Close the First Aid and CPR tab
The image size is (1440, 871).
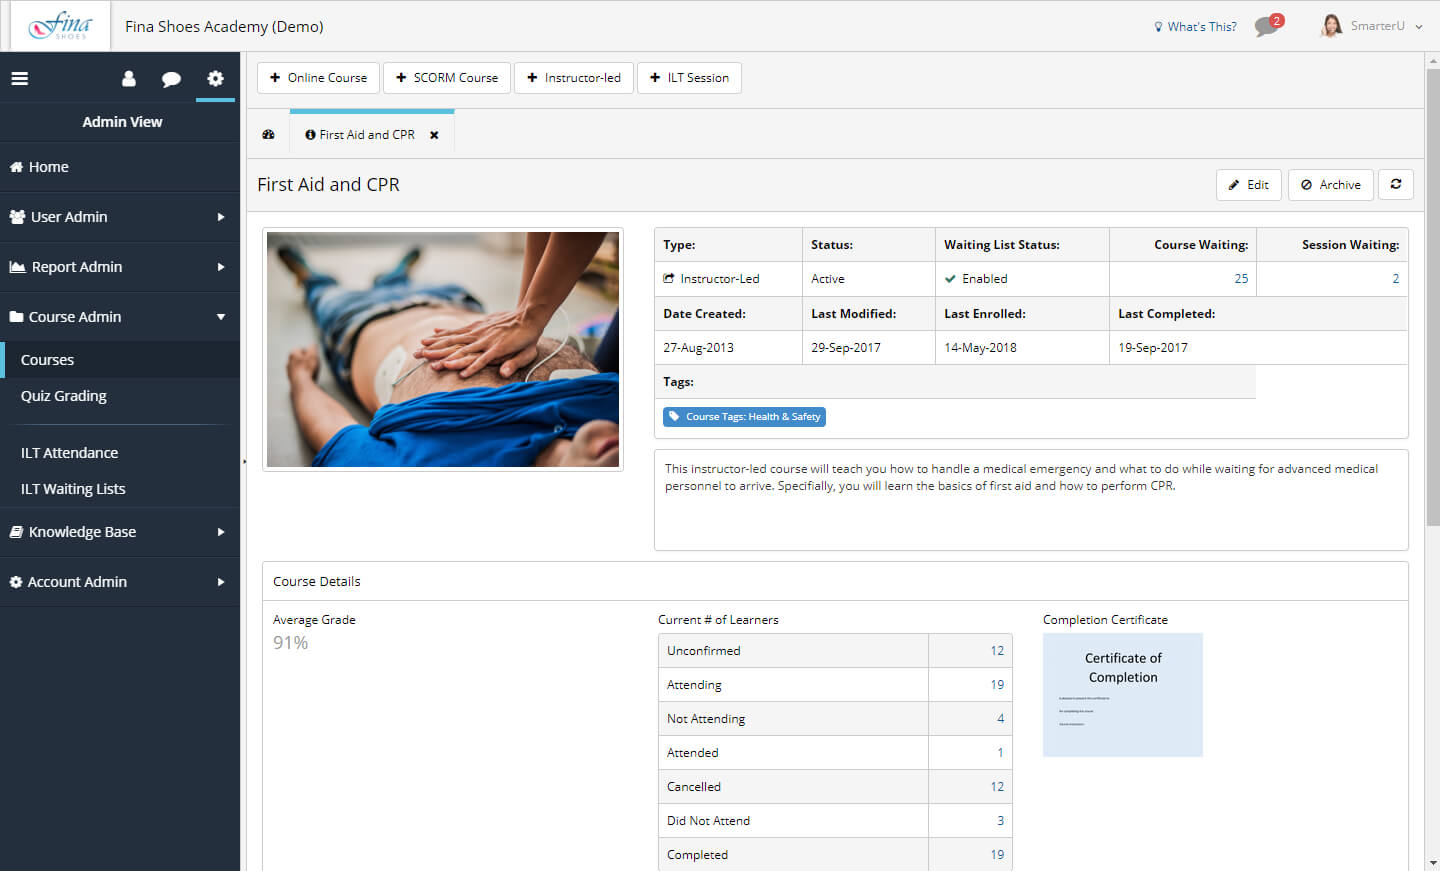click(x=434, y=135)
